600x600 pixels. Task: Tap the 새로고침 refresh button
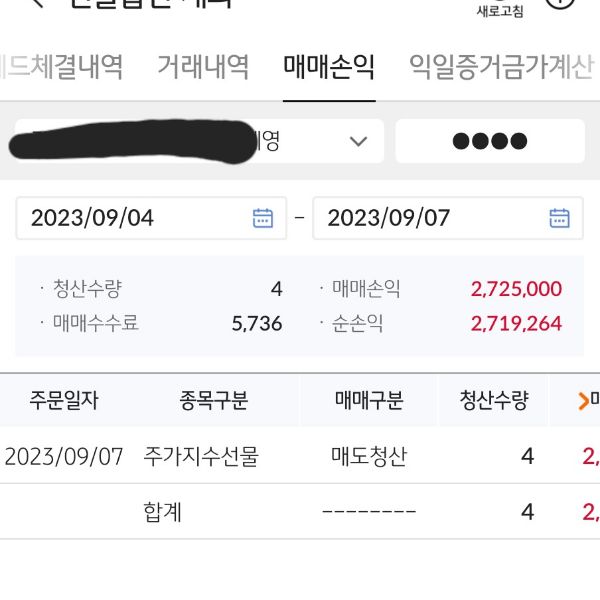[x=499, y=10]
